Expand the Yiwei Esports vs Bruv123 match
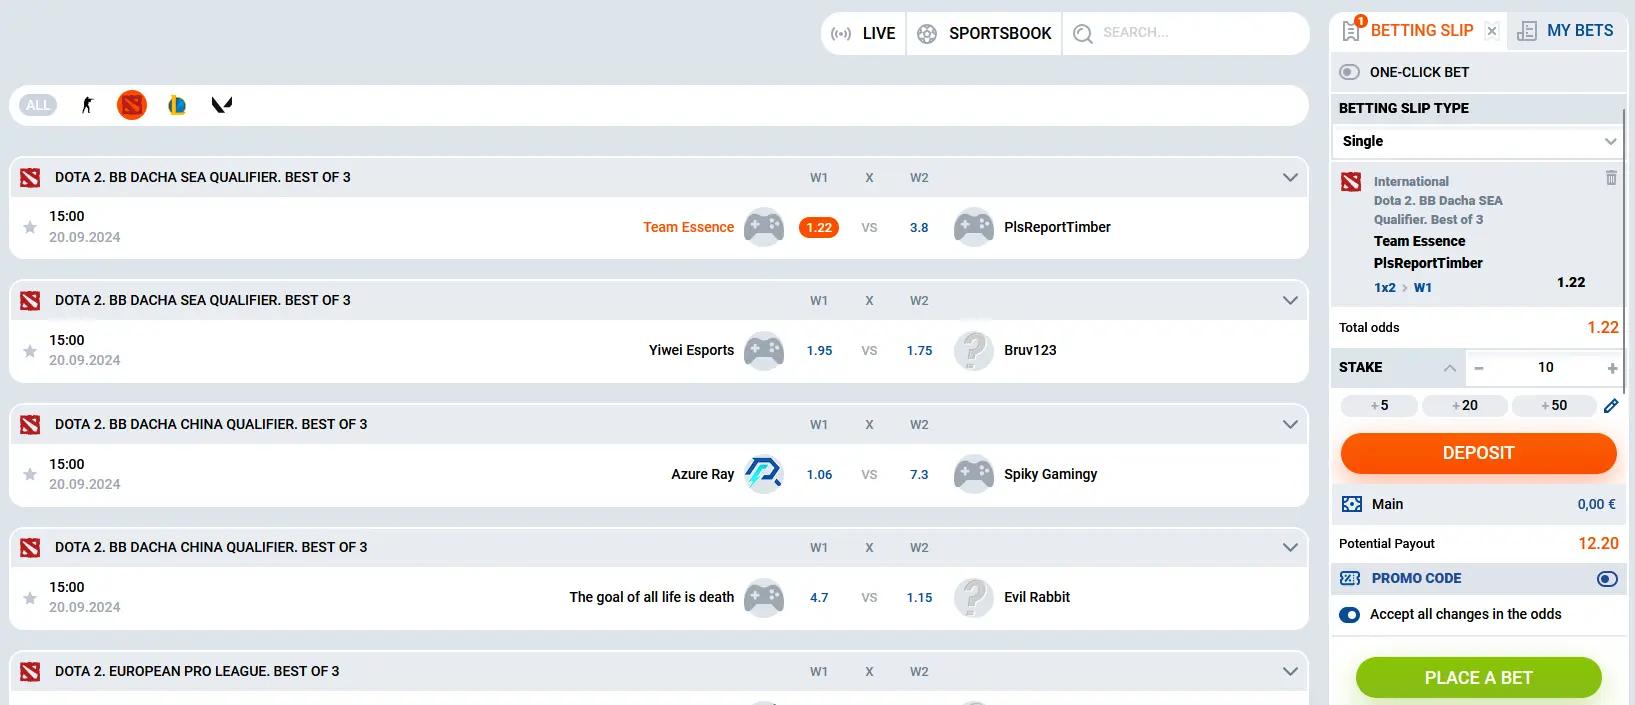The image size is (1635, 705). click(x=1290, y=301)
